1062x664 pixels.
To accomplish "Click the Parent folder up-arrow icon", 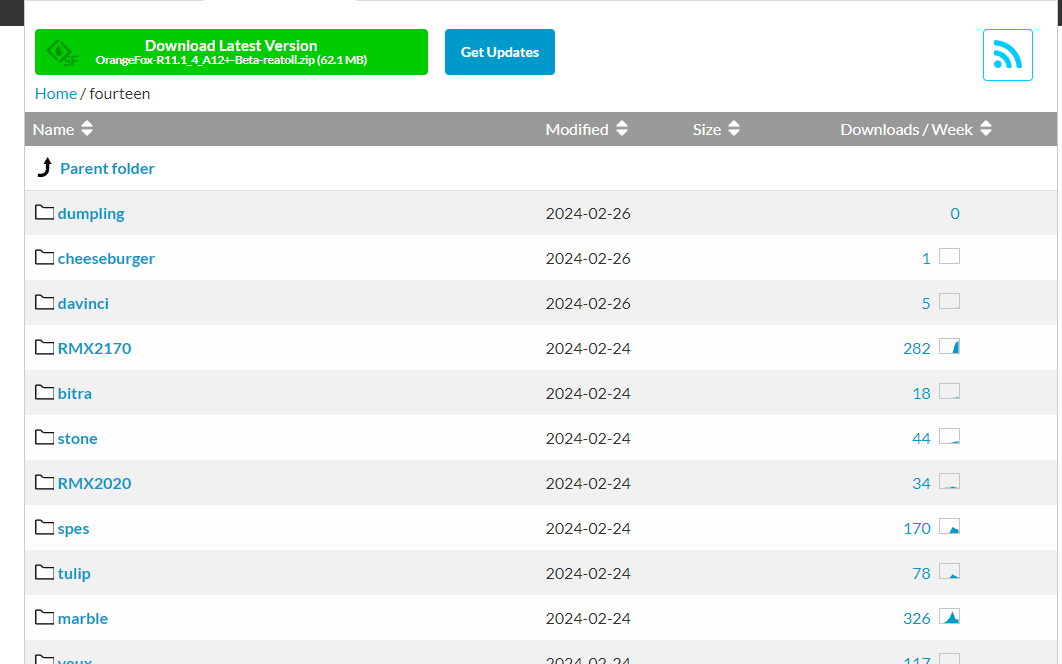I will coord(45,167).
